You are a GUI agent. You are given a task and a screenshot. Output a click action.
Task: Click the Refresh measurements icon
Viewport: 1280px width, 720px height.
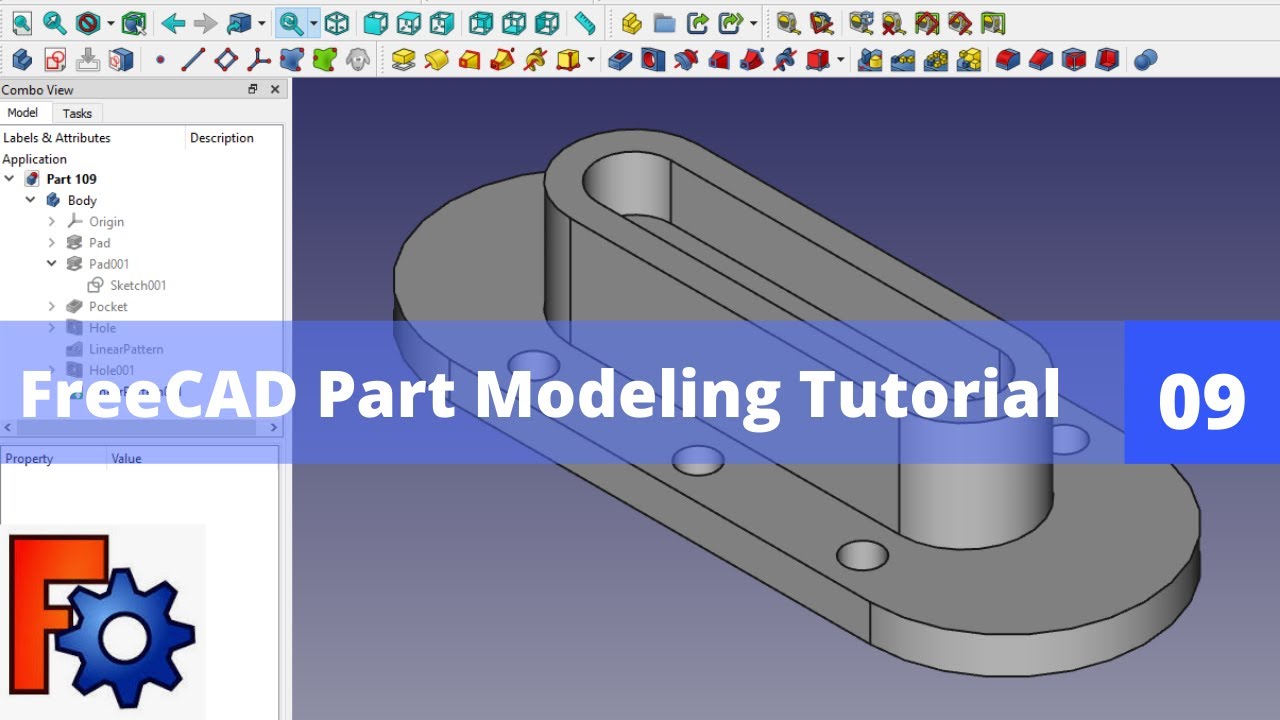tap(861, 22)
